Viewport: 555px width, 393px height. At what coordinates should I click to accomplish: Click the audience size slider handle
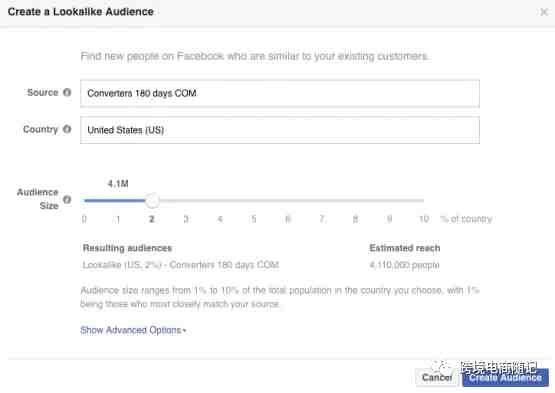click(x=152, y=200)
